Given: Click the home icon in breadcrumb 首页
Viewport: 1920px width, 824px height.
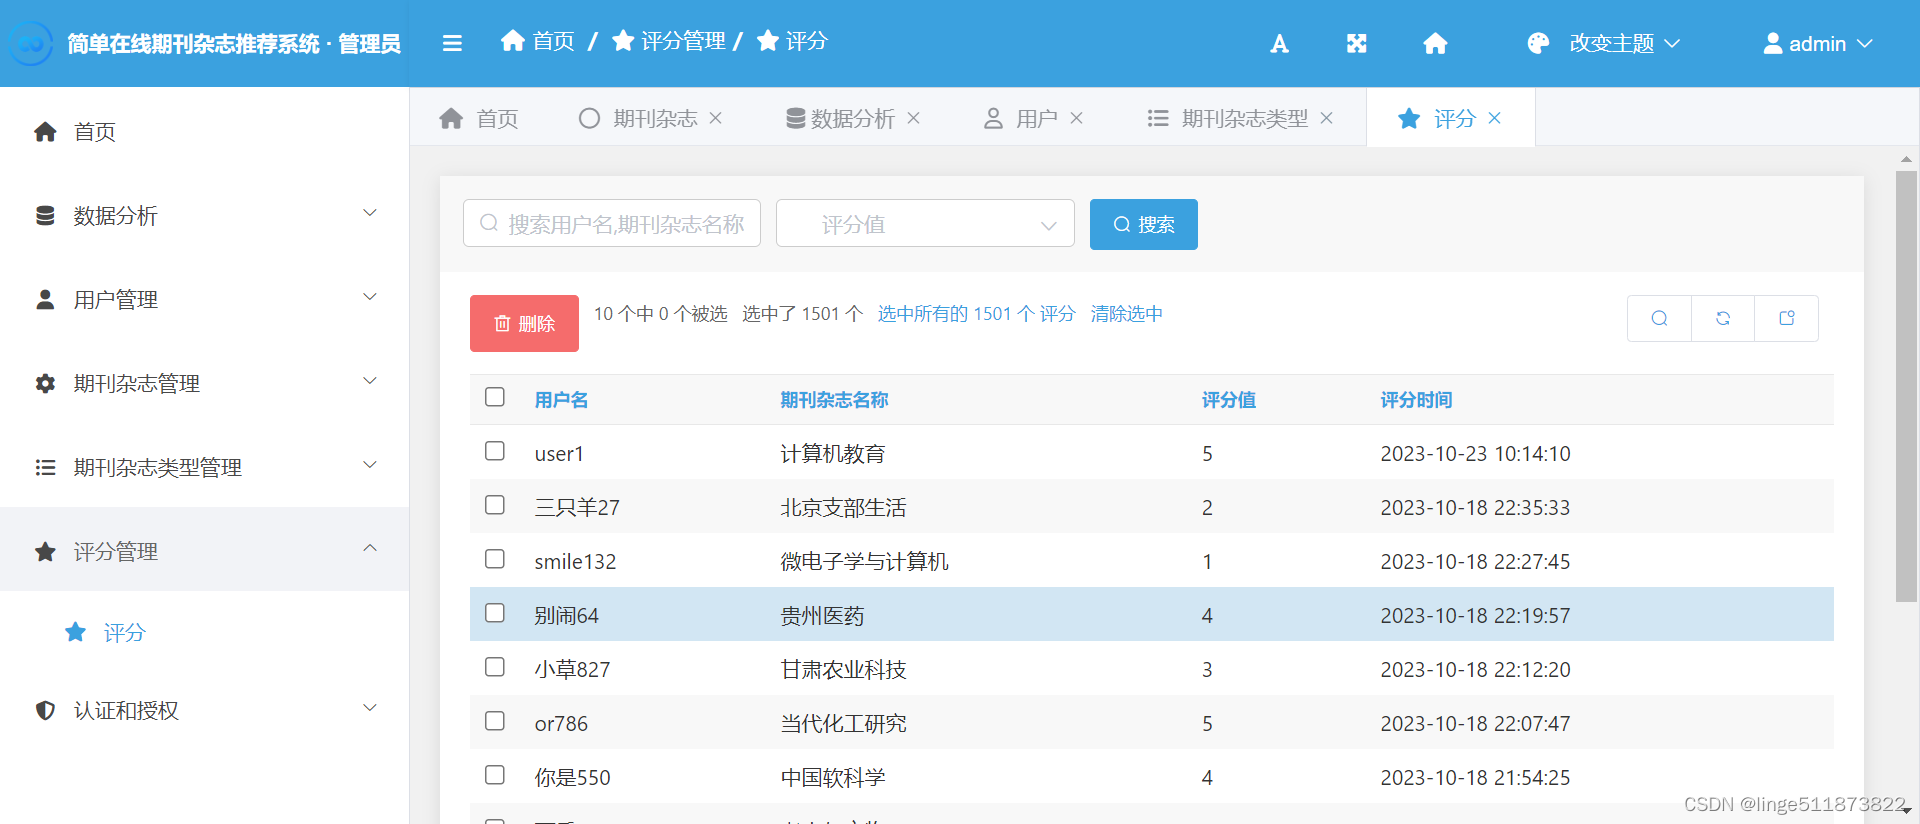Looking at the screenshot, I should (x=513, y=40).
